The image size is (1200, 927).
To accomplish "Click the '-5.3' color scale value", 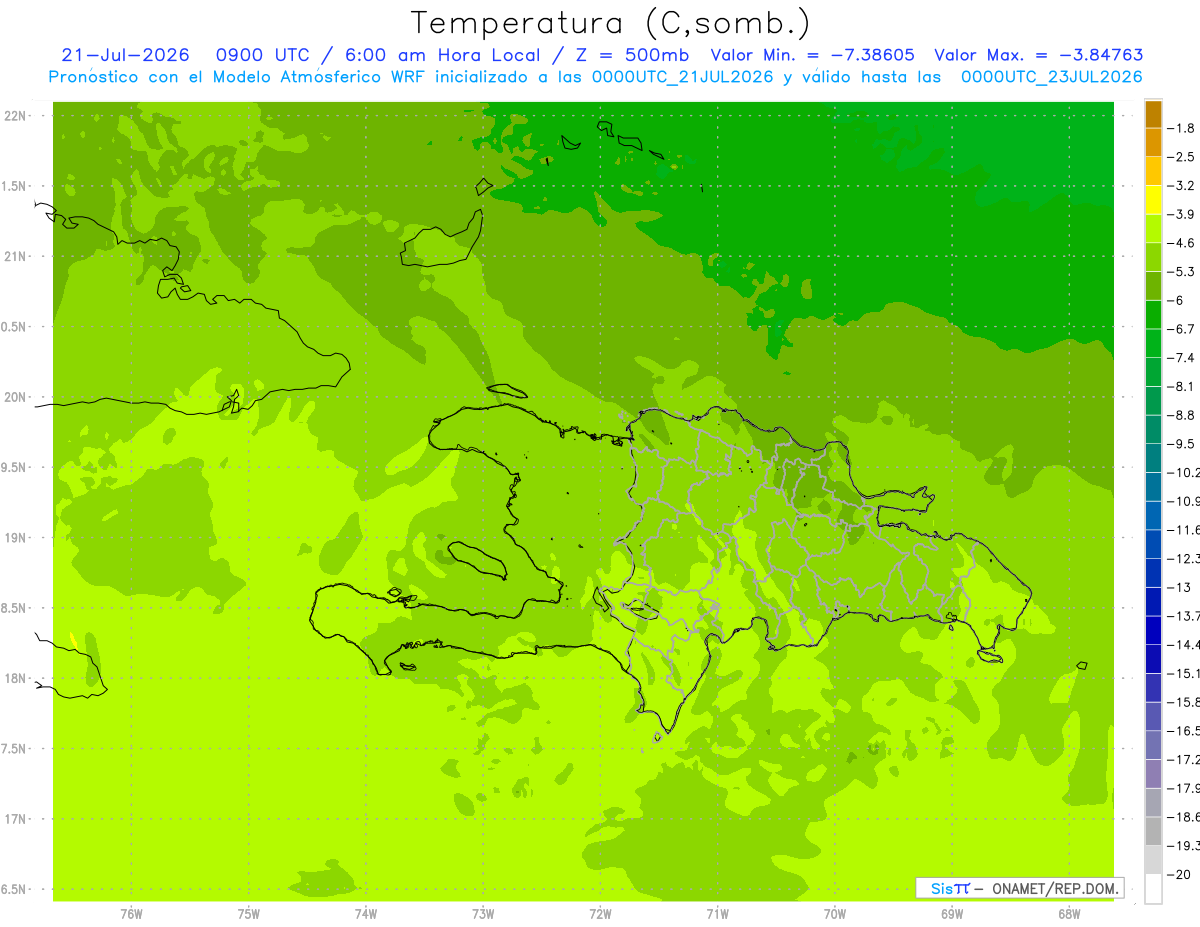I will tap(1181, 271).
